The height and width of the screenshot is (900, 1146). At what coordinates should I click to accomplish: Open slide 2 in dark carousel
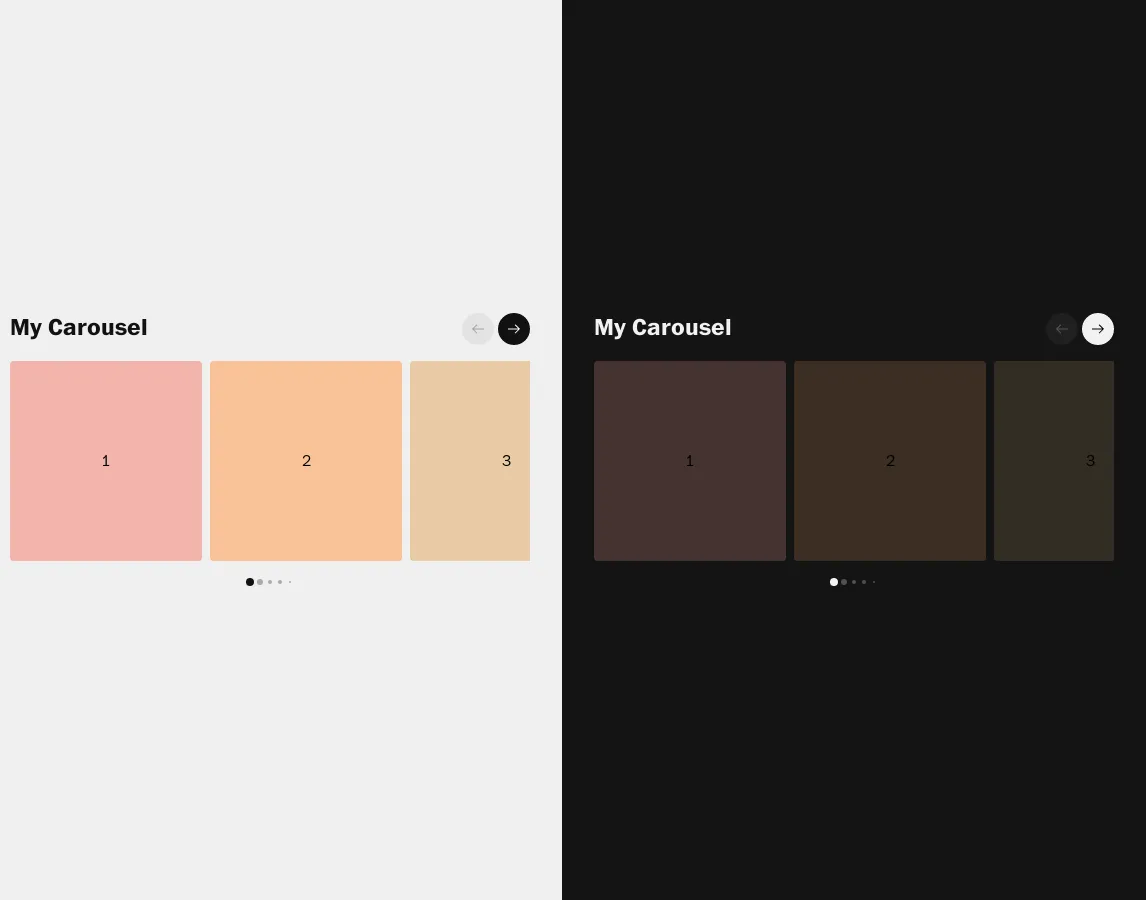[x=890, y=461]
